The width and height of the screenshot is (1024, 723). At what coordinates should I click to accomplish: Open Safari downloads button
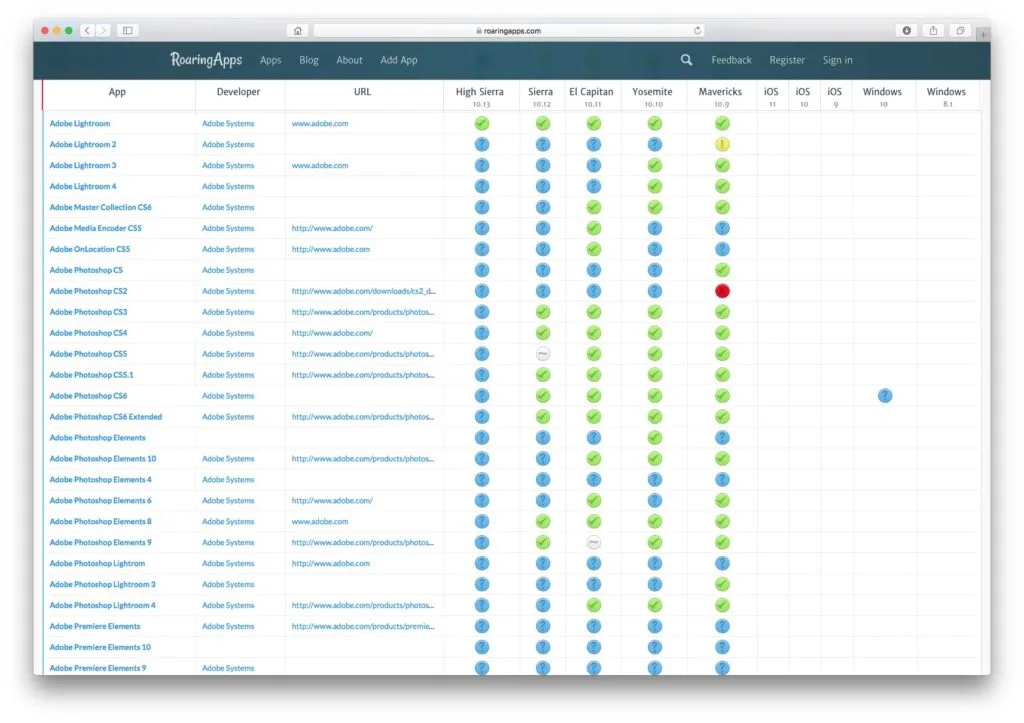(x=906, y=30)
